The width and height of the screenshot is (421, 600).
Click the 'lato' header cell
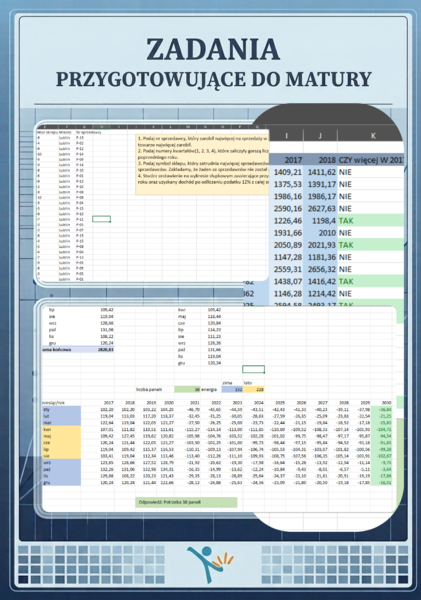(x=254, y=383)
